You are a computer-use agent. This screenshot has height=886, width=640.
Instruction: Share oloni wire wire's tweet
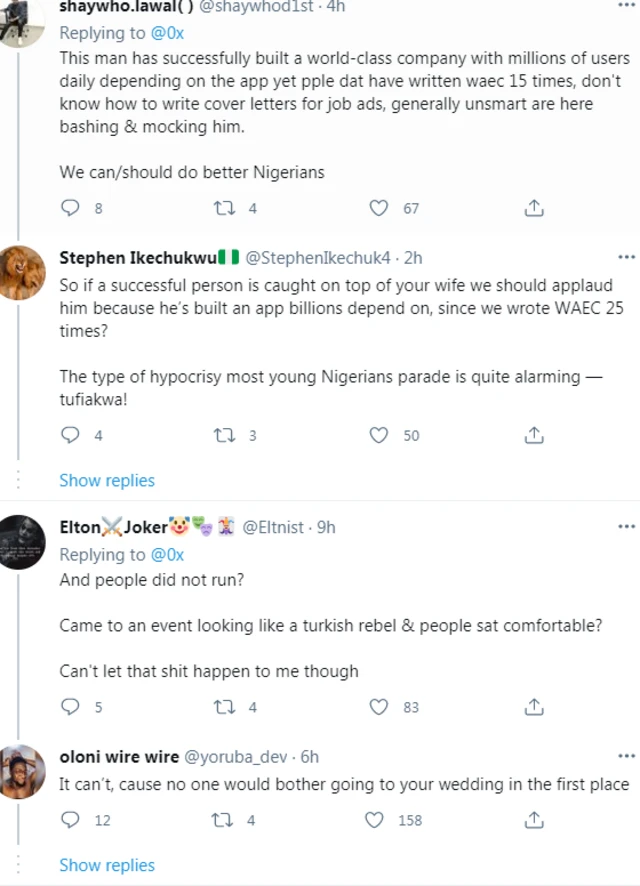[x=534, y=820]
